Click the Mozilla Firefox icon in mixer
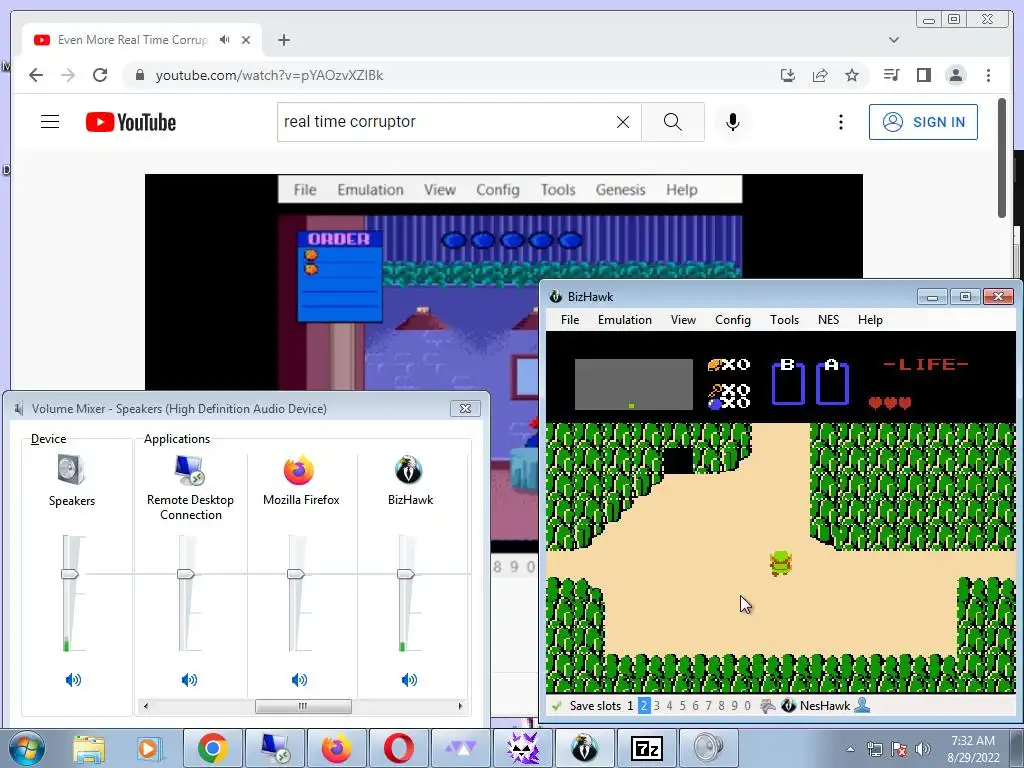Image resolution: width=1024 pixels, height=768 pixels. click(x=299, y=470)
